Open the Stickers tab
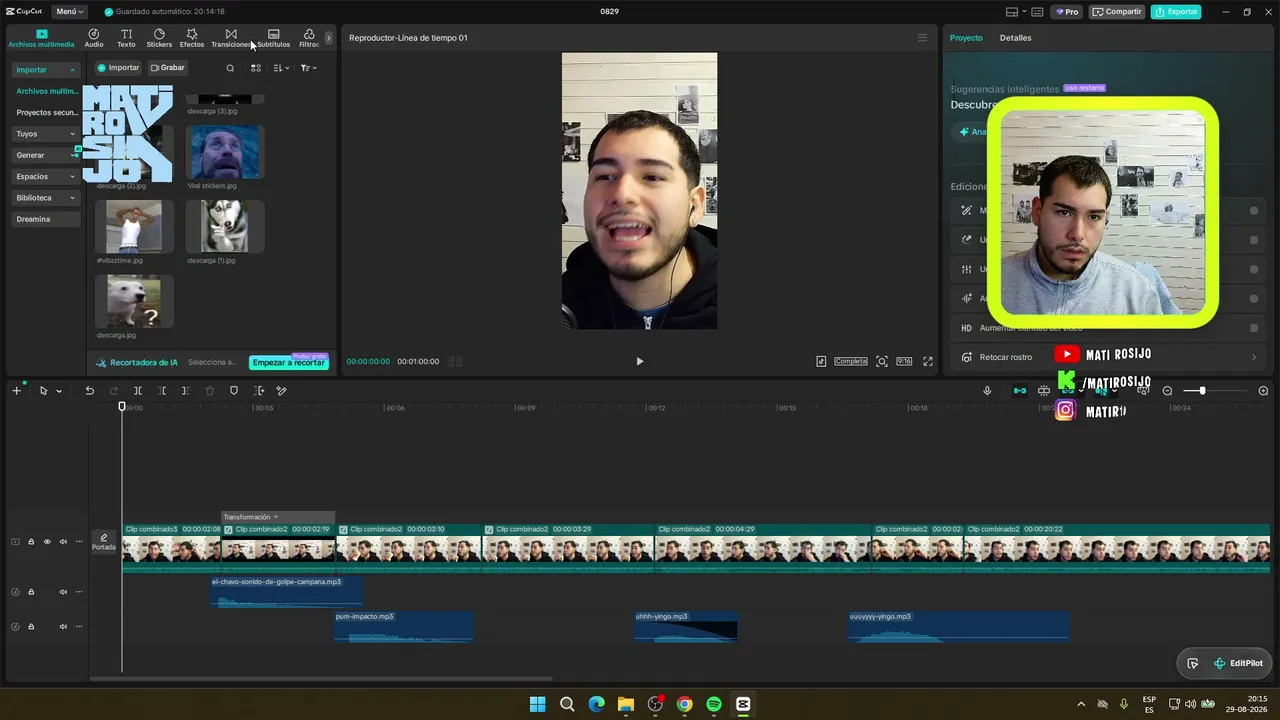This screenshot has width=1280, height=720. (x=159, y=38)
